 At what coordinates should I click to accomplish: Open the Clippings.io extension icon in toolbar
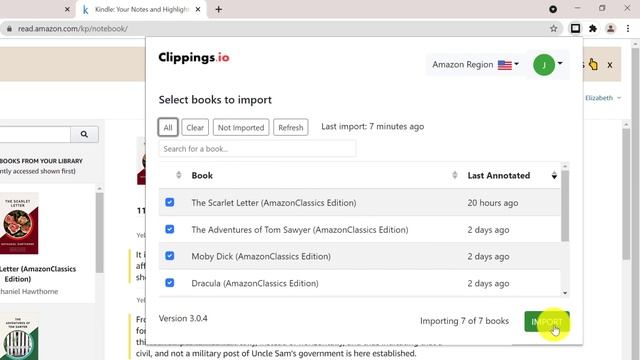pyautogui.click(x=575, y=28)
